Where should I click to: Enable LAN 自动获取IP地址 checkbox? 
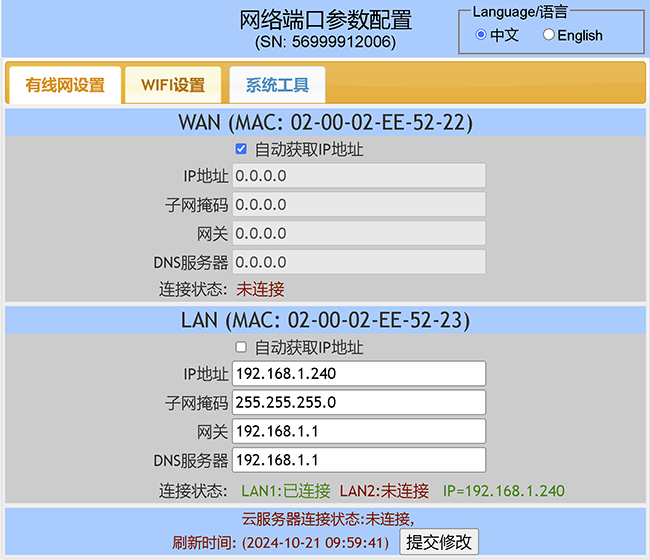[x=241, y=348]
